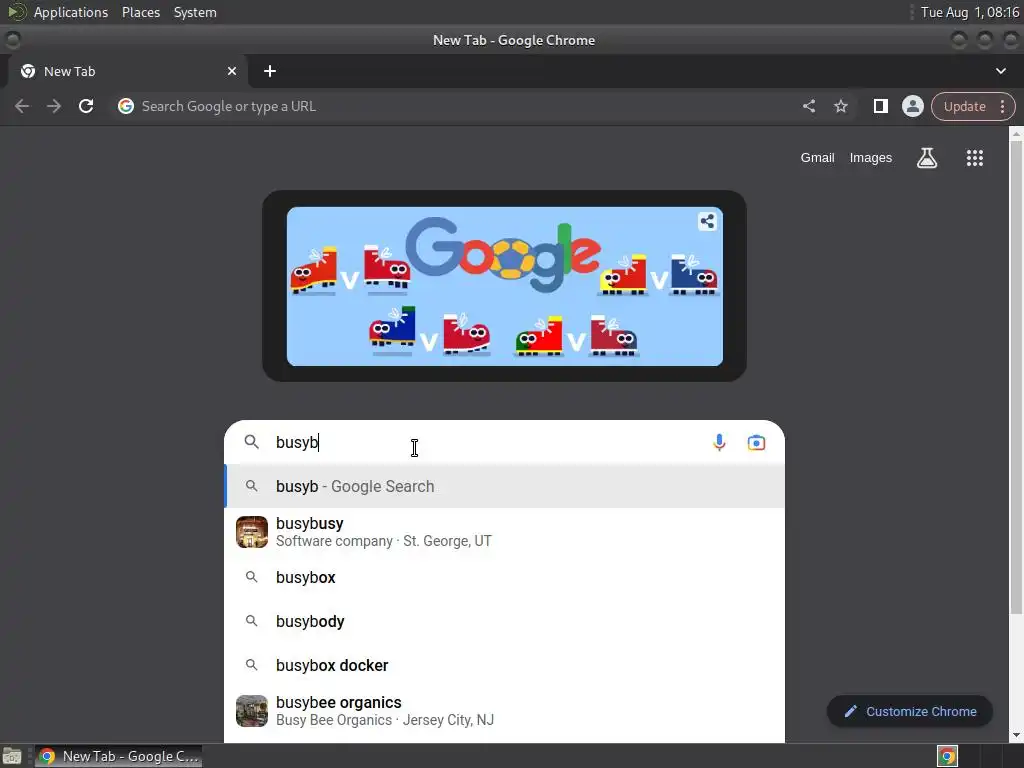The width and height of the screenshot is (1024, 768).
Task: Open the three-dot Chrome menu
Action: click(x=1002, y=106)
